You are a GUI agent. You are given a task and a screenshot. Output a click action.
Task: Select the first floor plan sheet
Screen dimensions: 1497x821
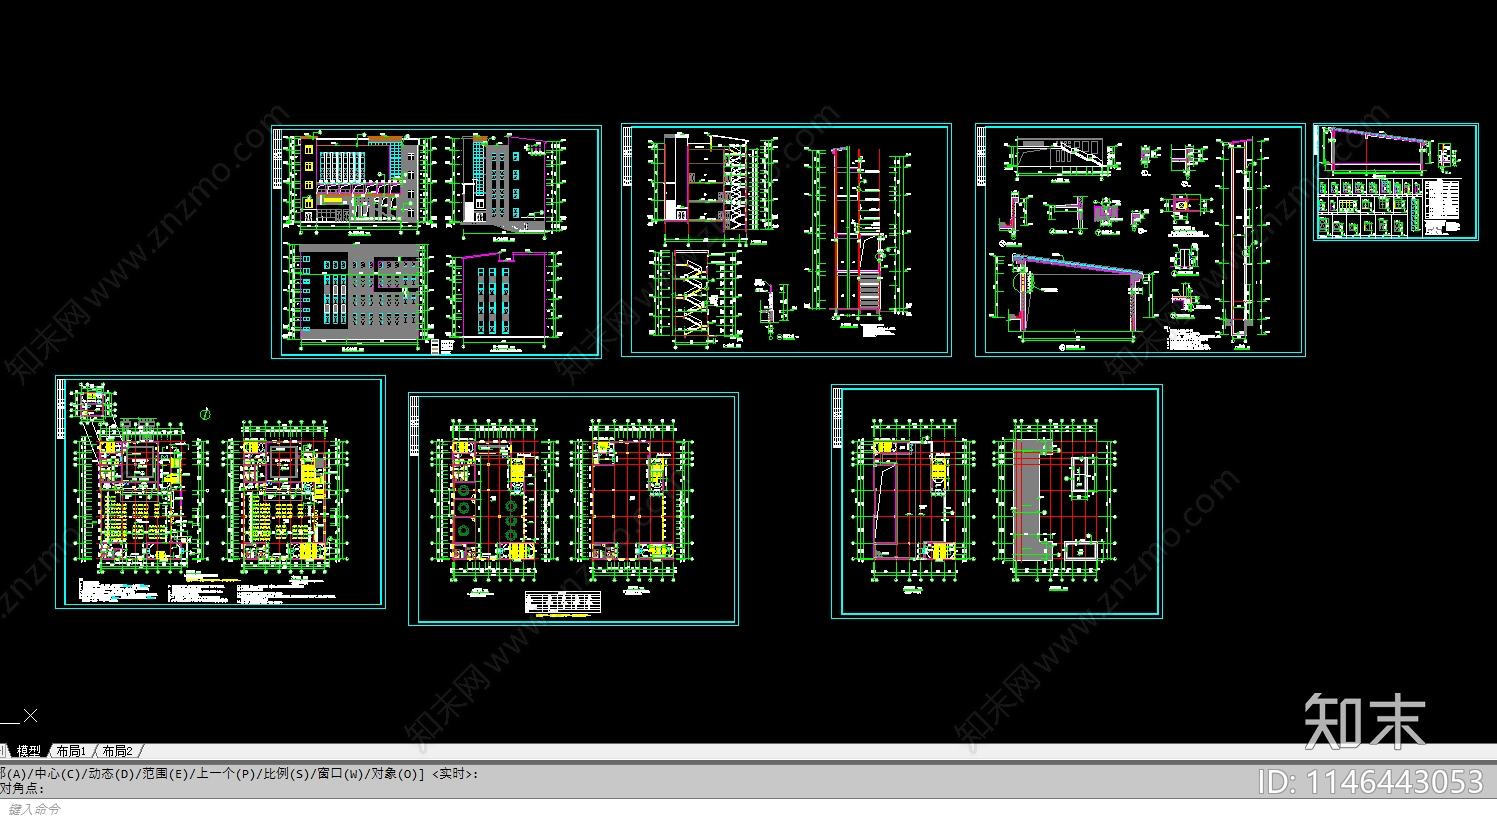tap(220, 492)
